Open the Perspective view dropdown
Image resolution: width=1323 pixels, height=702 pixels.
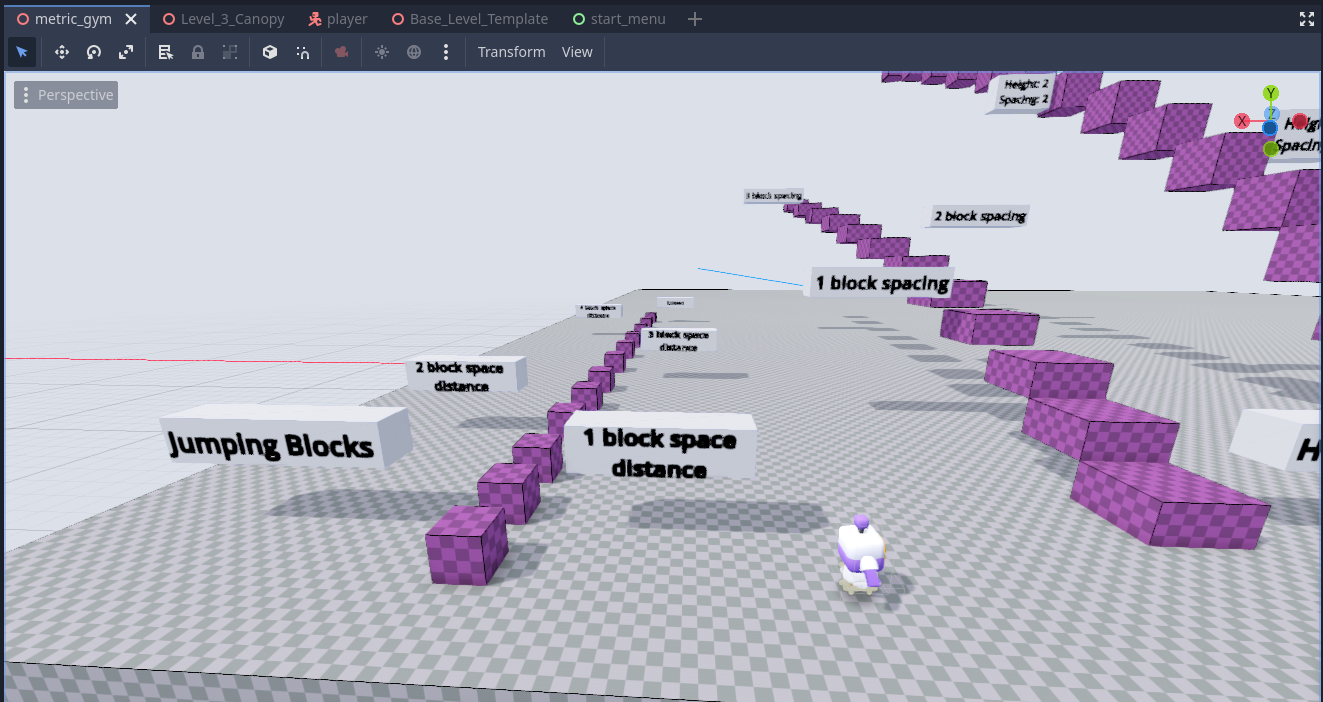[66, 95]
